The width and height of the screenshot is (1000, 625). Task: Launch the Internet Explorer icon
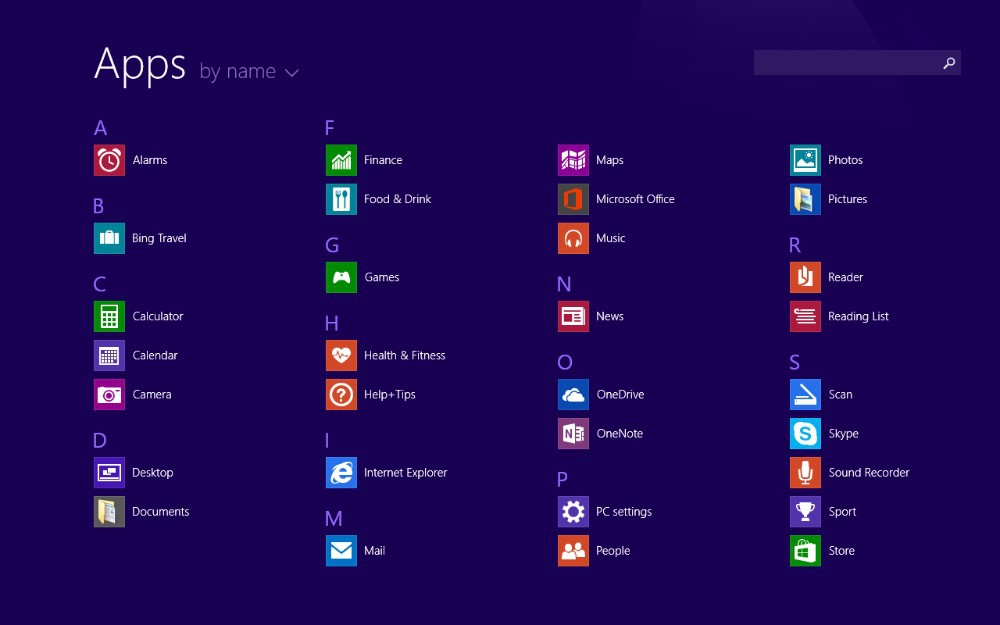pos(341,473)
